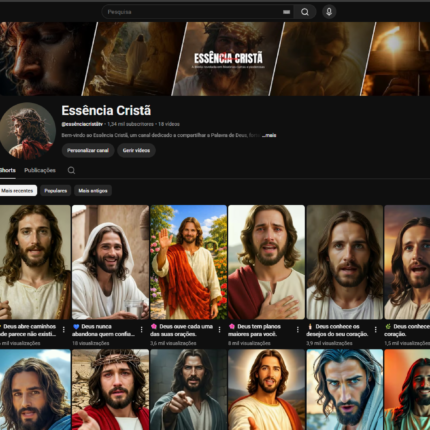This screenshot has width=430, height=430.
Task: Click title 'Deus ouve cada uma das suas orações'
Action: click(182, 330)
